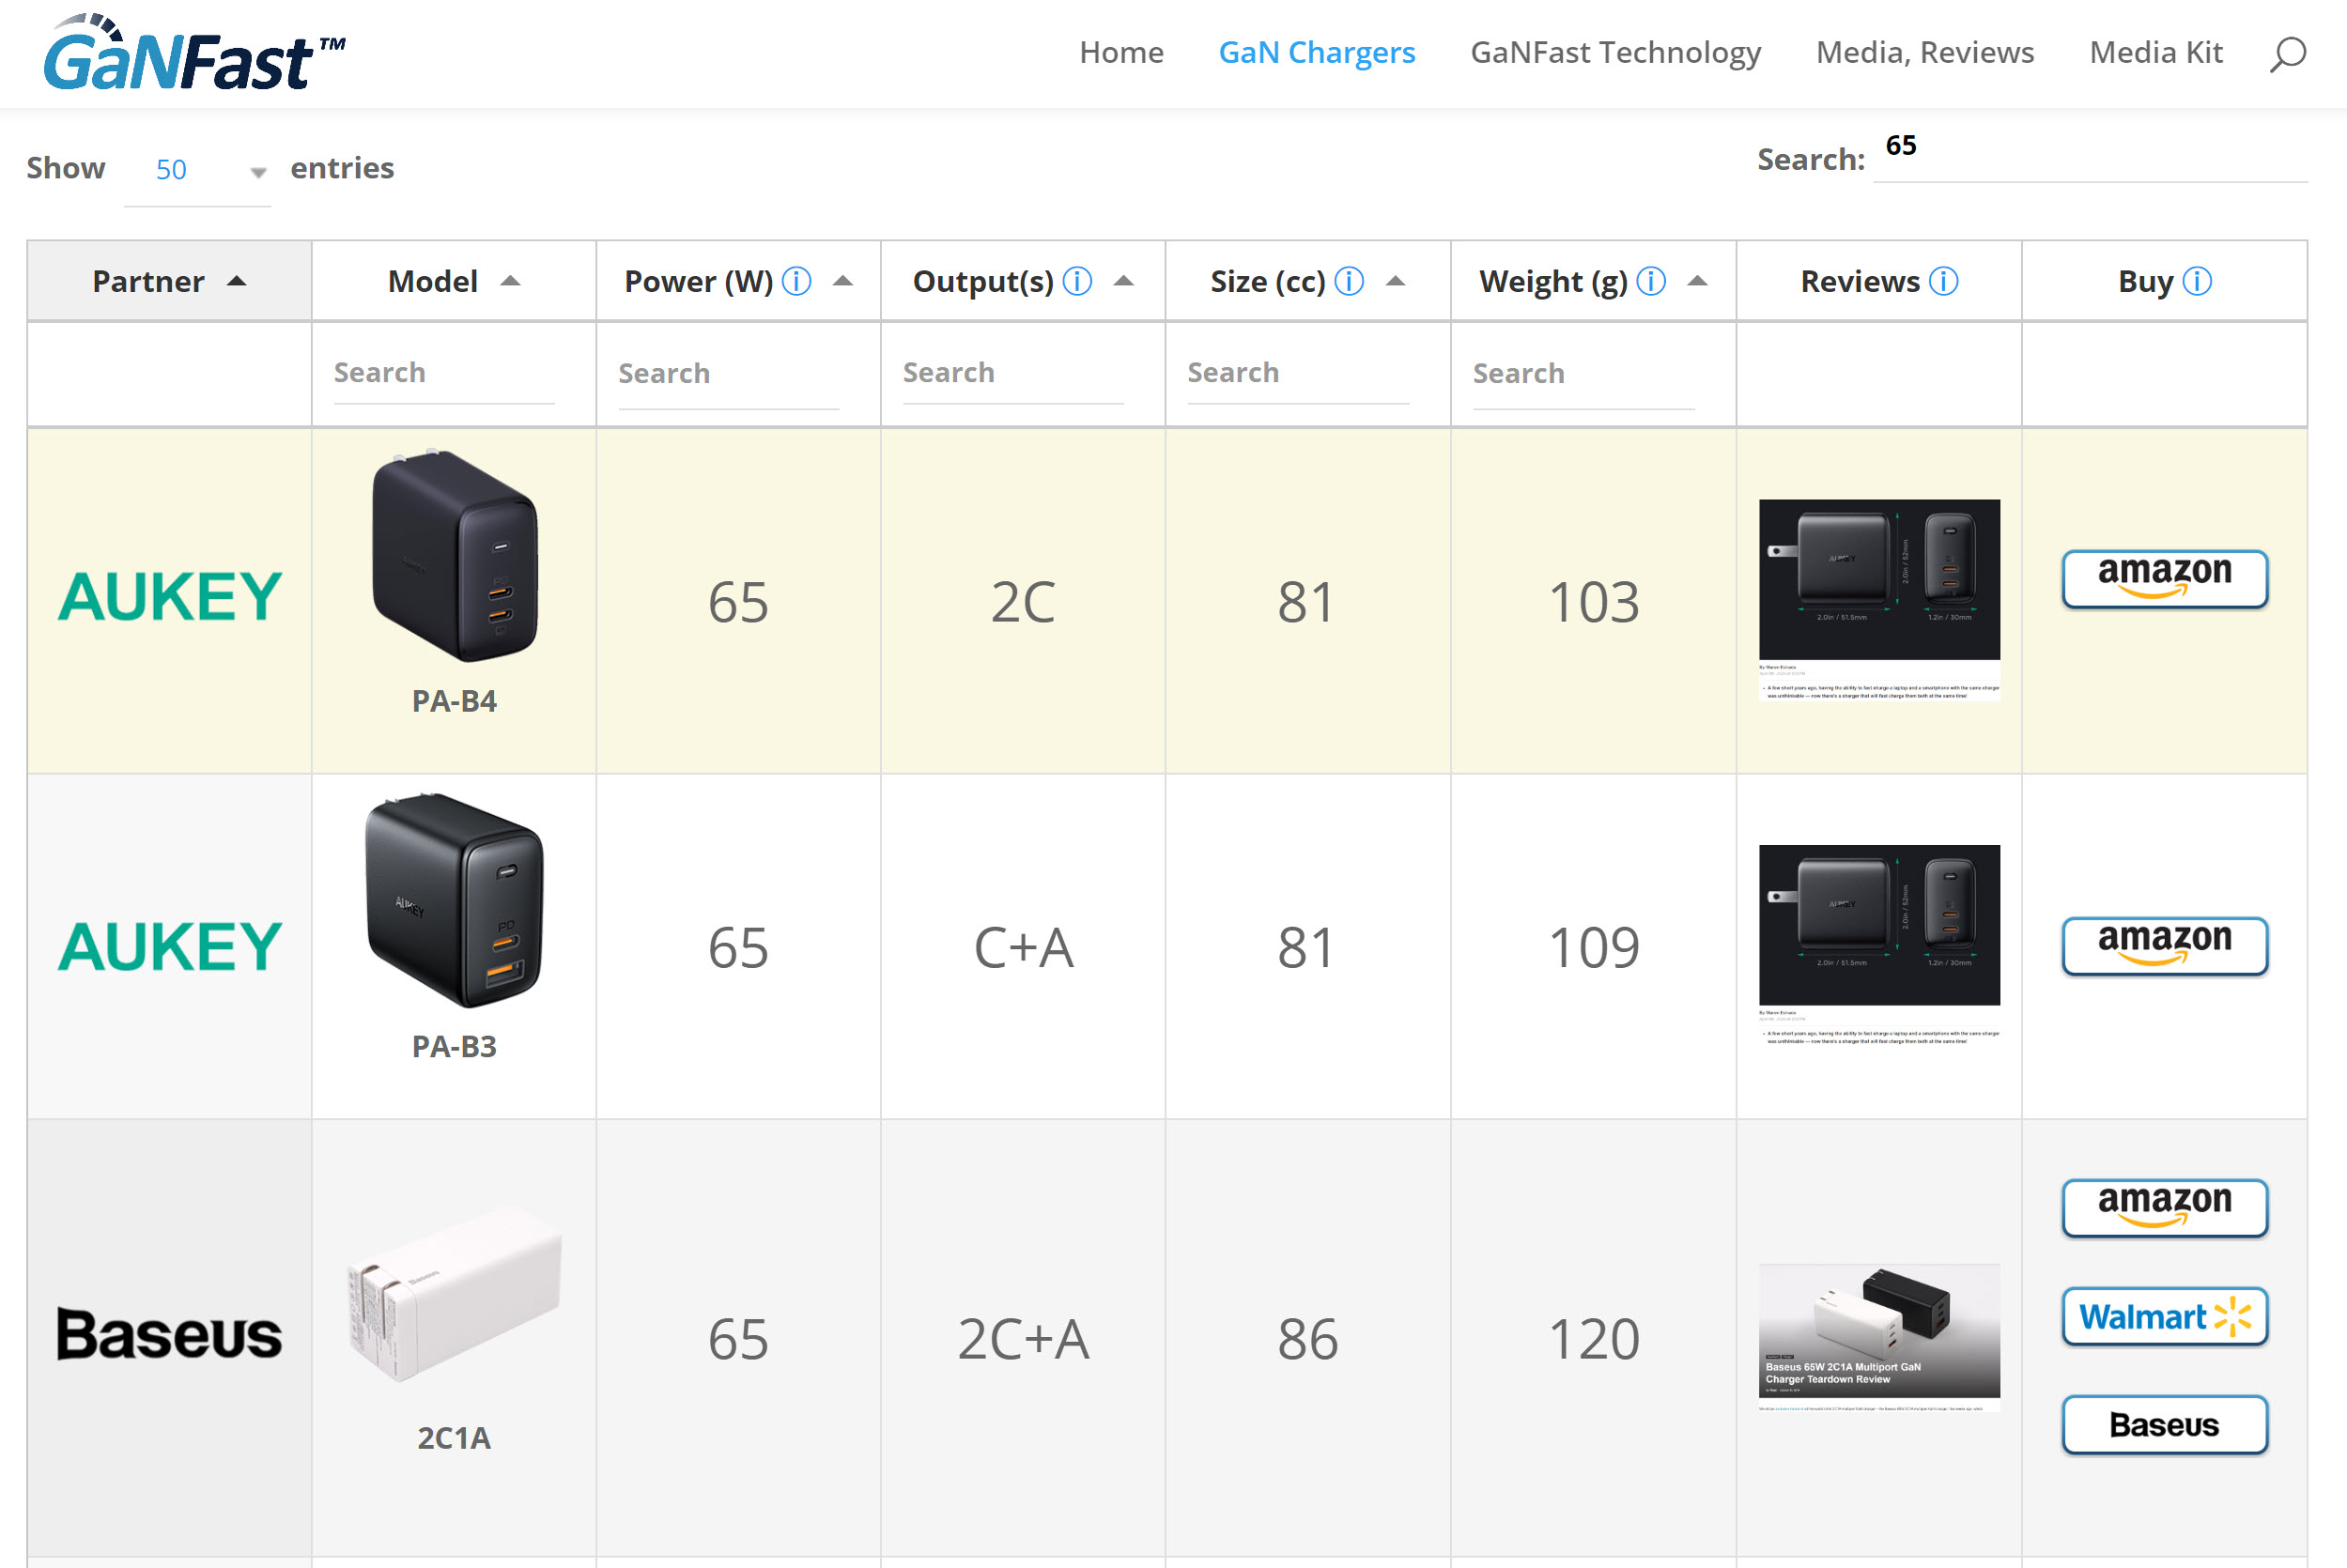Viewport: 2347px width, 1568px height.
Task: Open GaNFast Technology menu item
Action: click(x=1615, y=52)
